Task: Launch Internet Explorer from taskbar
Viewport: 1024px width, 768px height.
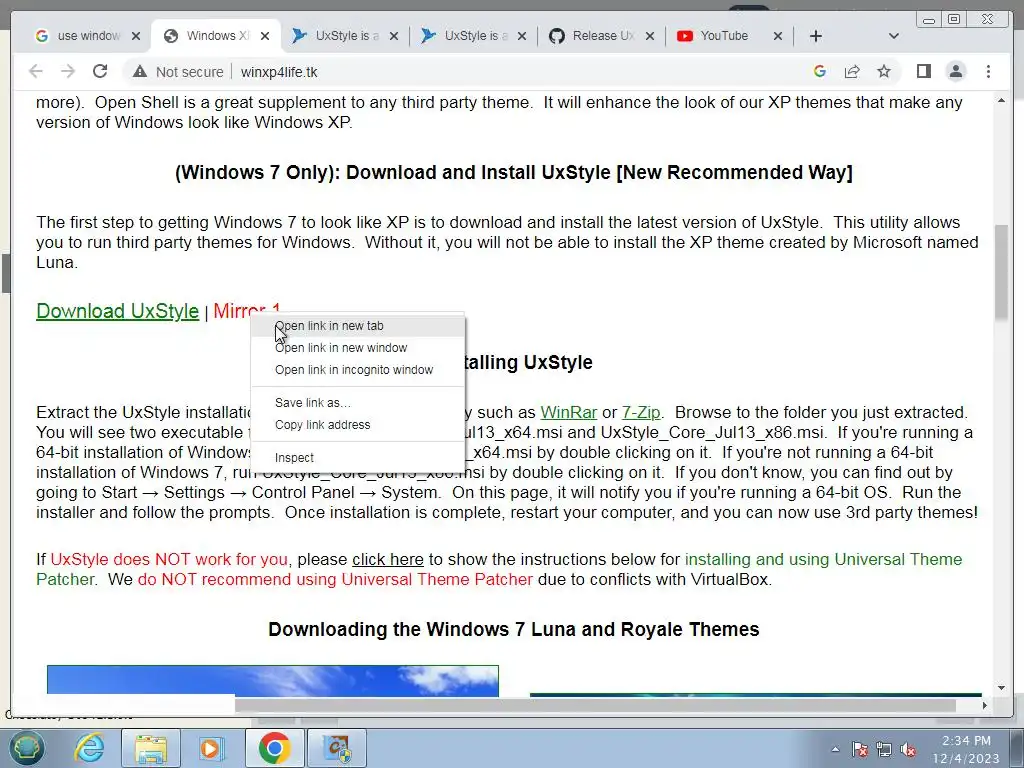Action: click(x=88, y=748)
